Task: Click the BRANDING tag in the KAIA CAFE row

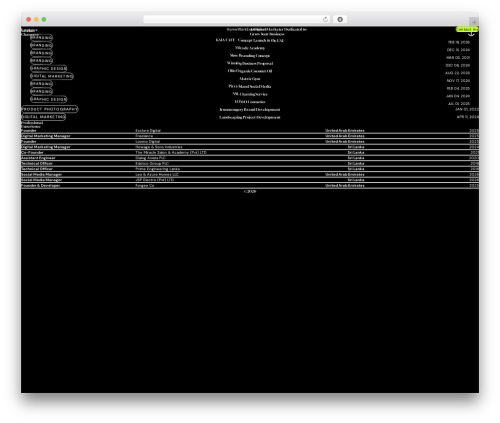Action: click(x=41, y=38)
